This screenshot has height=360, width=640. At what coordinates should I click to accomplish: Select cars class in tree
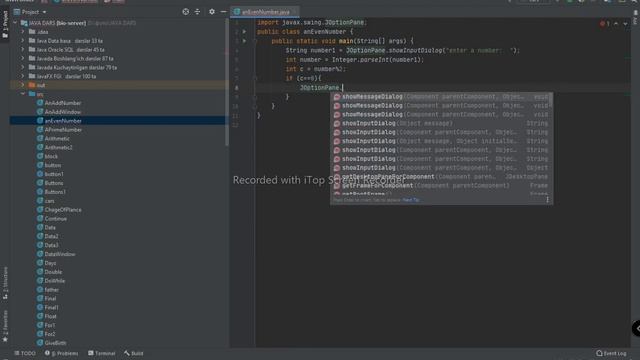click(49, 201)
